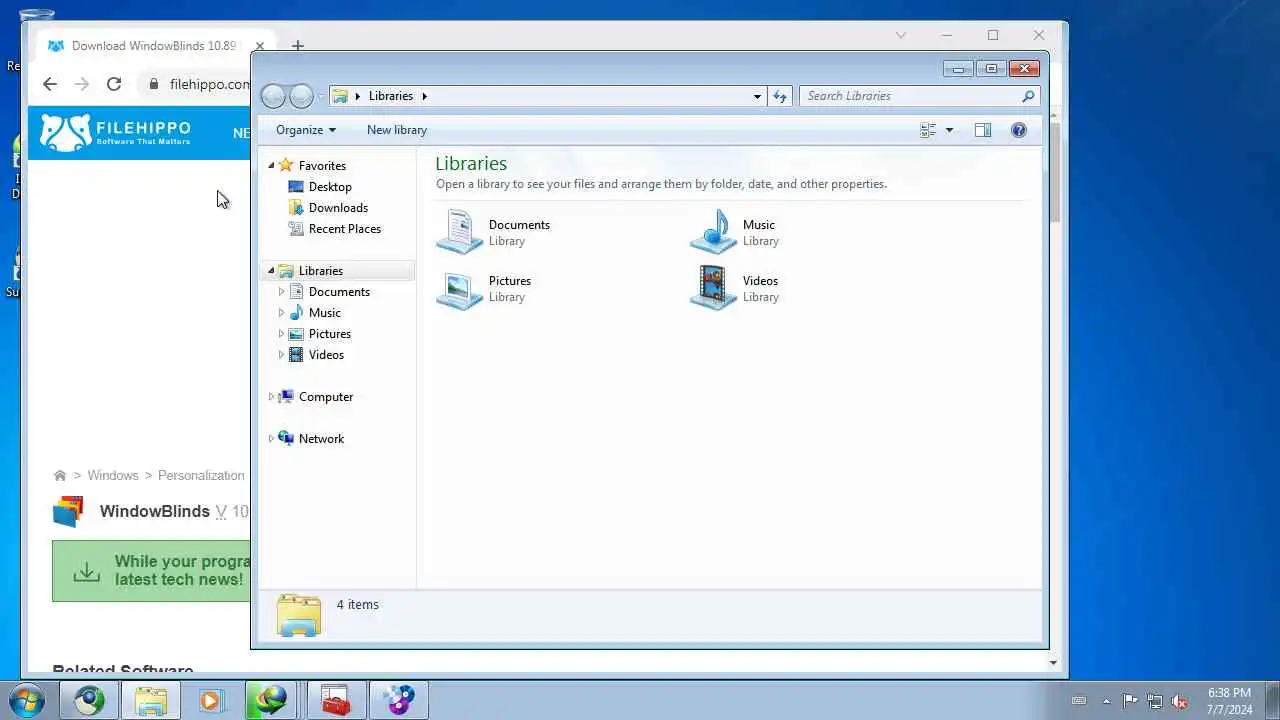1280x720 pixels.
Task: Show the preview pane icon
Action: coord(983,130)
